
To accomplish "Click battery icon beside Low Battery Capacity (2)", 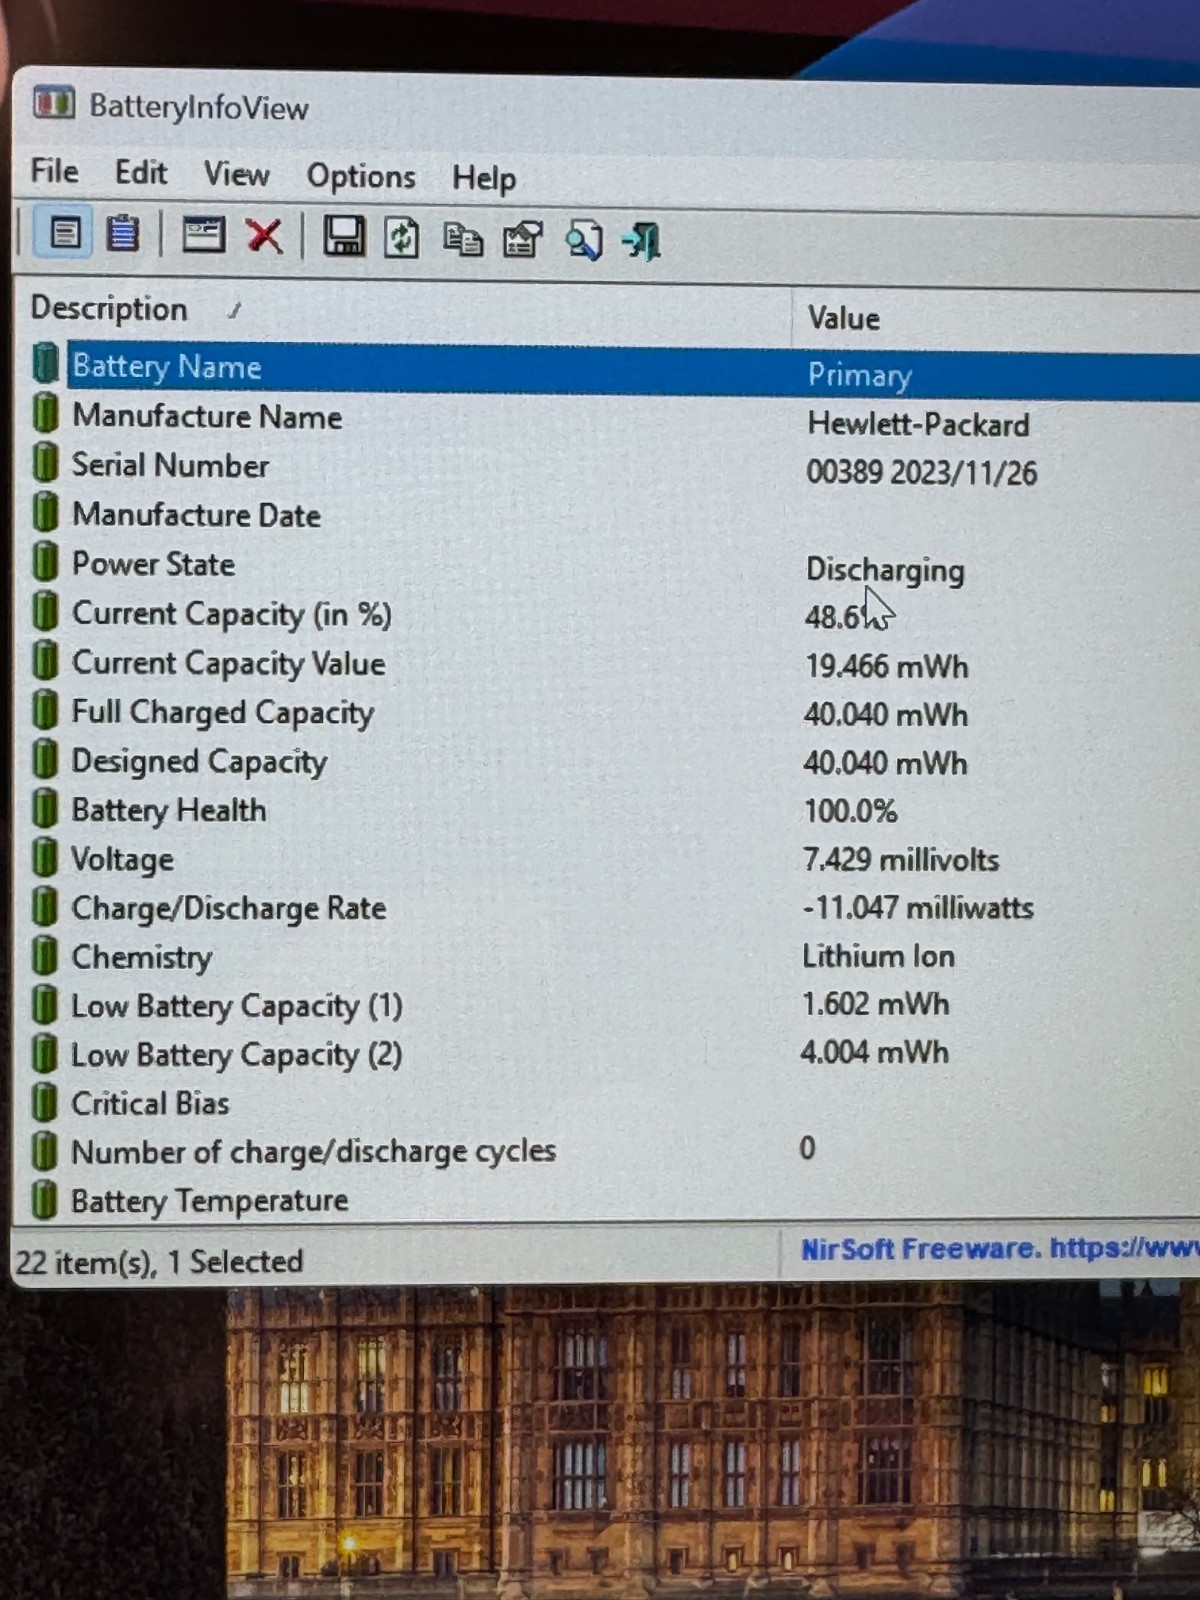I will pyautogui.click(x=45, y=1053).
